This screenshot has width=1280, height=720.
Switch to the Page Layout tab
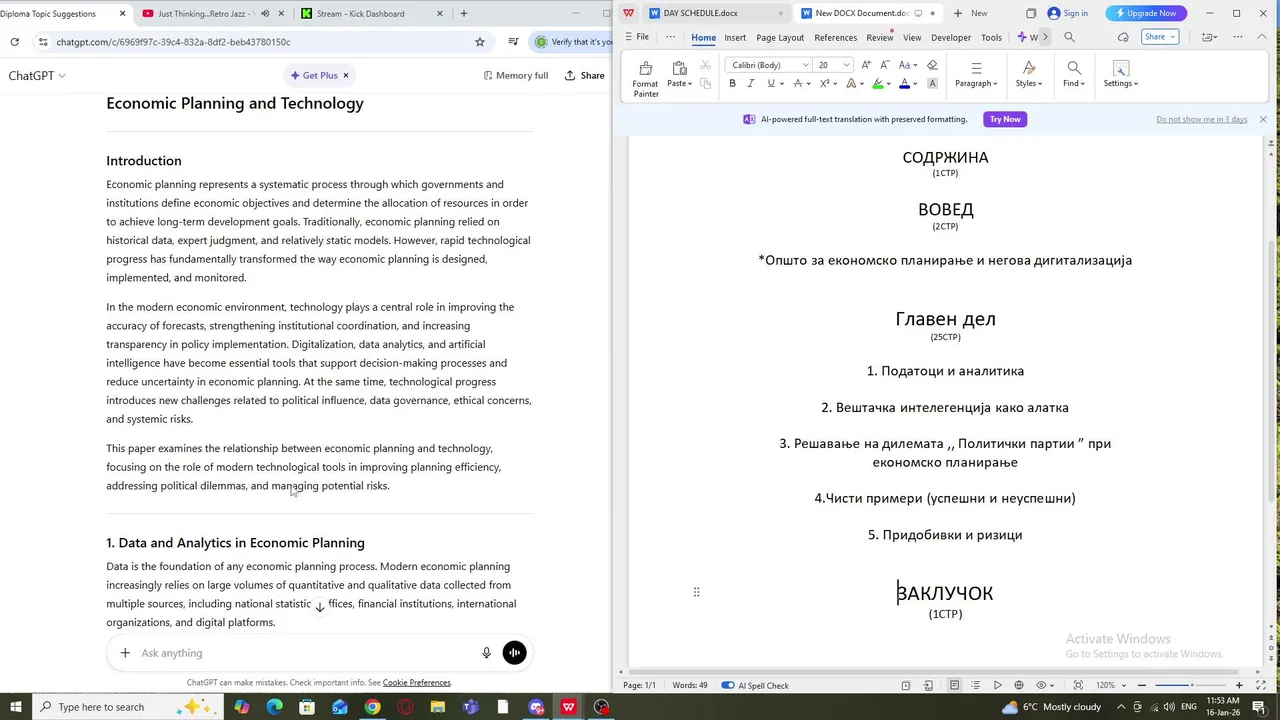(780, 37)
